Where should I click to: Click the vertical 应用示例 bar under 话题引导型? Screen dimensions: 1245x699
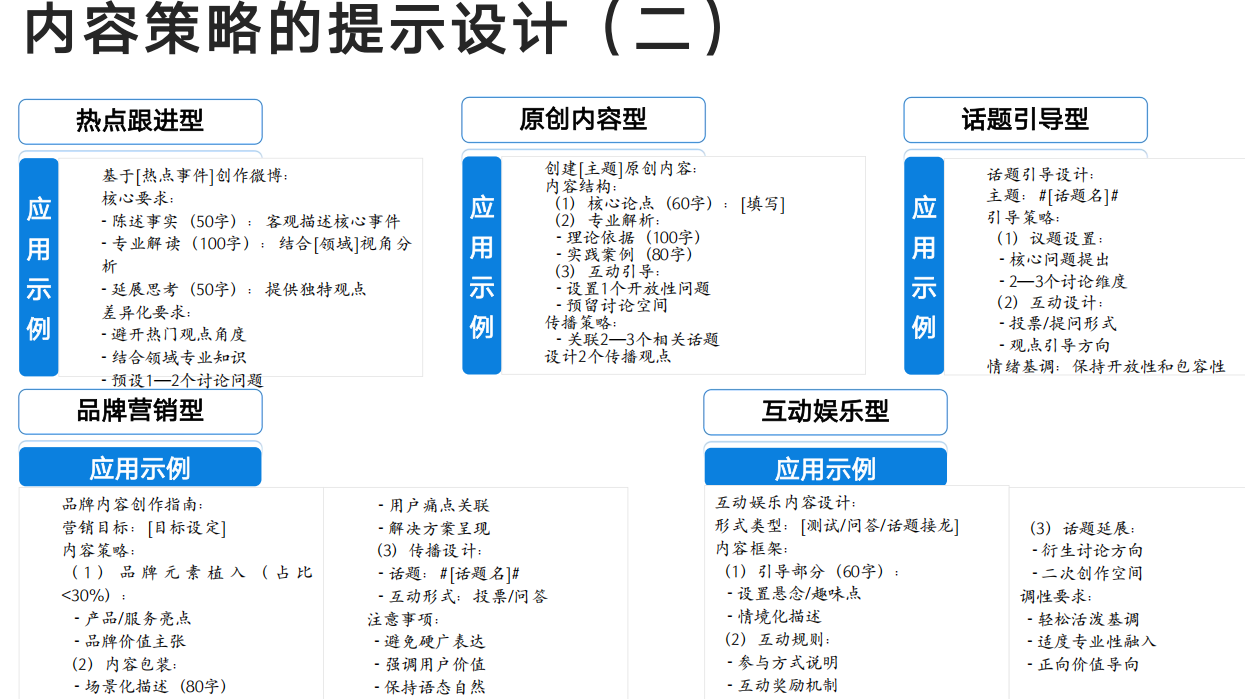tap(924, 266)
